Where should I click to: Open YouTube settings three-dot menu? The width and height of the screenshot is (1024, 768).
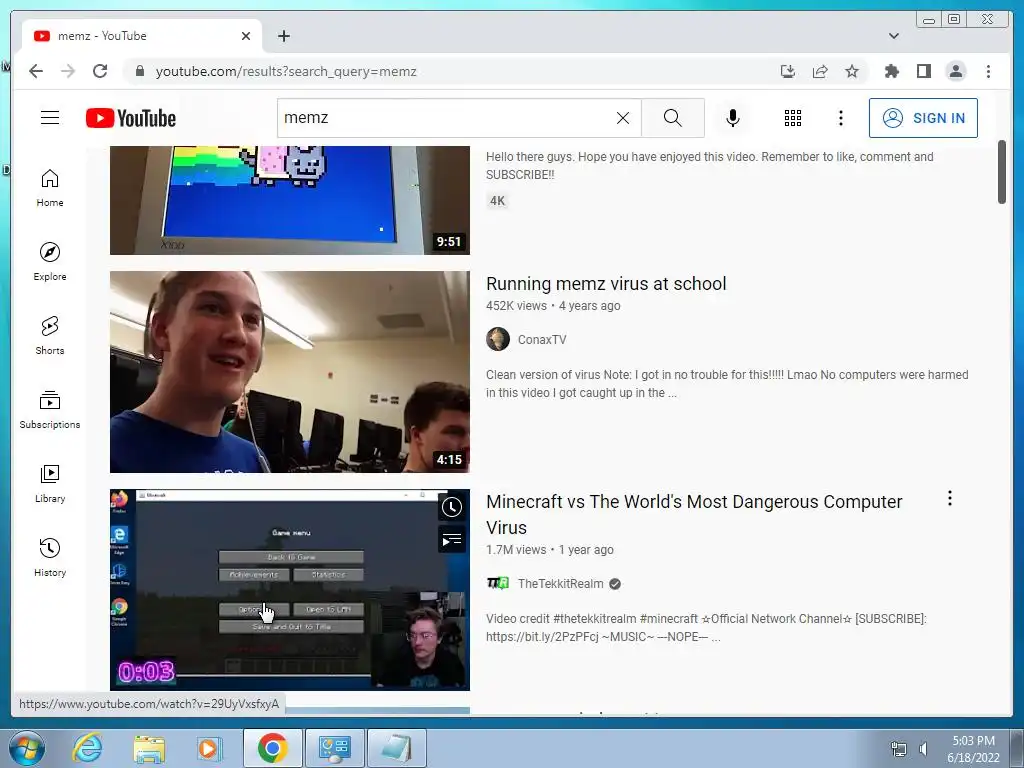click(x=840, y=118)
